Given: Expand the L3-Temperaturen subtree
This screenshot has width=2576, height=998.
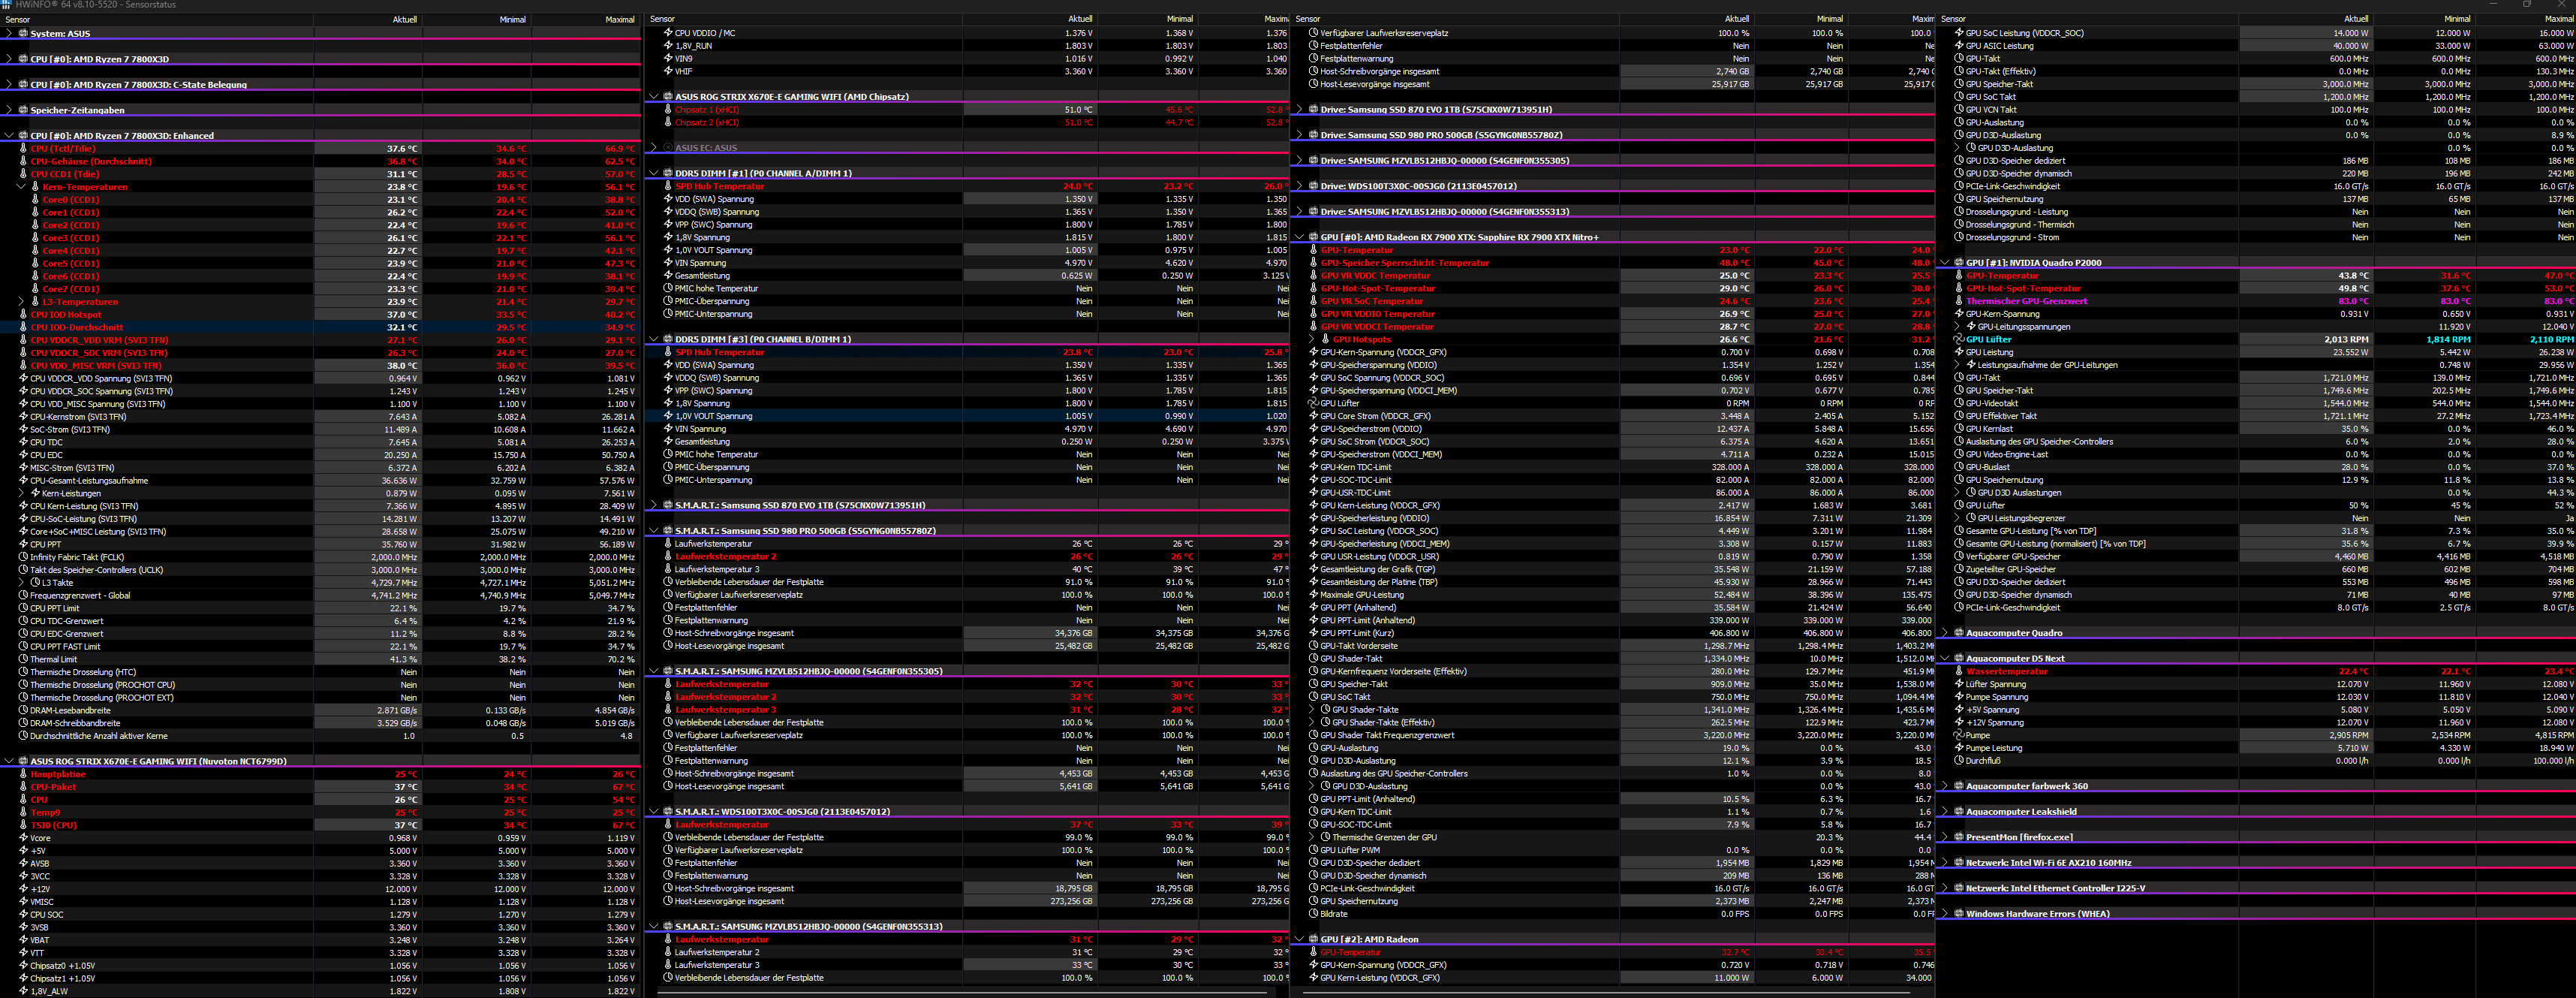Looking at the screenshot, I should point(21,302).
